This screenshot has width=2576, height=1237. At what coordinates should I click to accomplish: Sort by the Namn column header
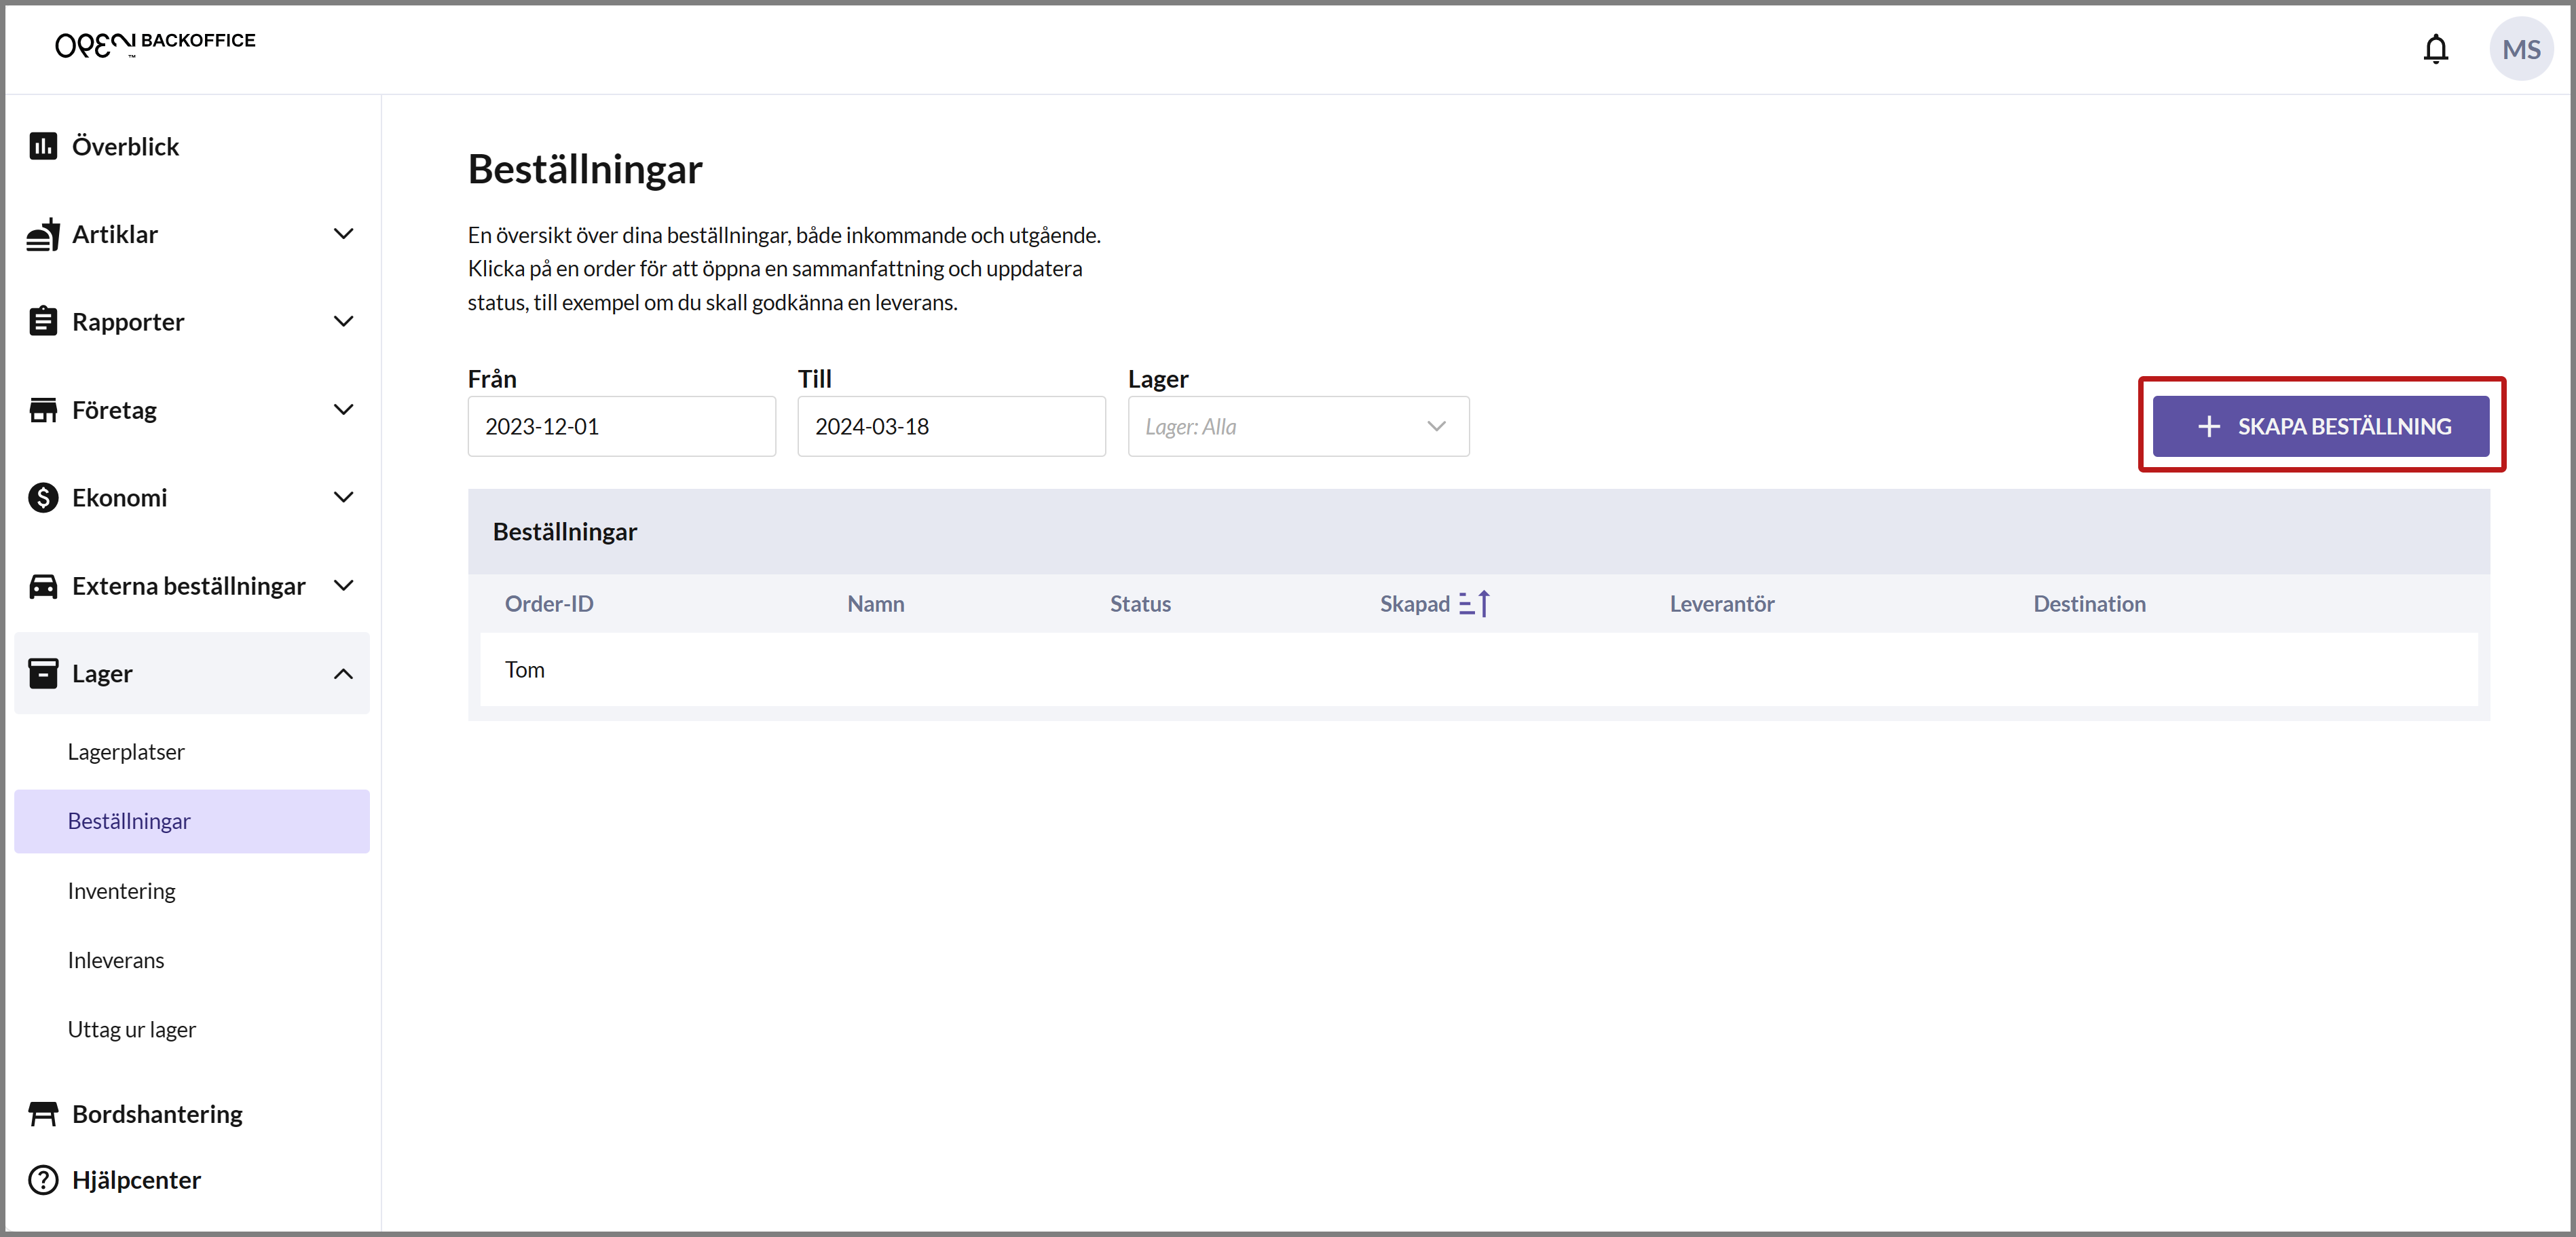[875, 603]
